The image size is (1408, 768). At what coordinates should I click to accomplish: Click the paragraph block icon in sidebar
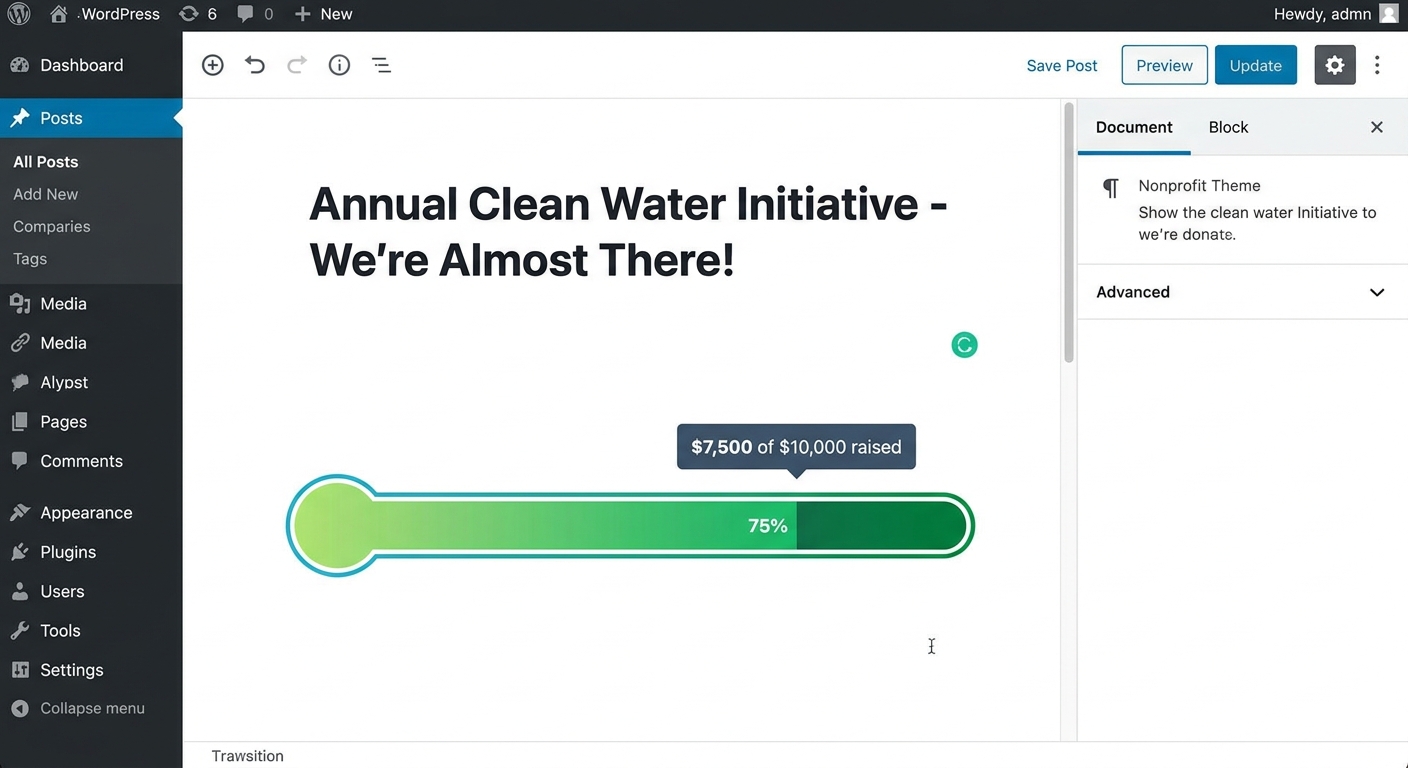click(x=1111, y=188)
